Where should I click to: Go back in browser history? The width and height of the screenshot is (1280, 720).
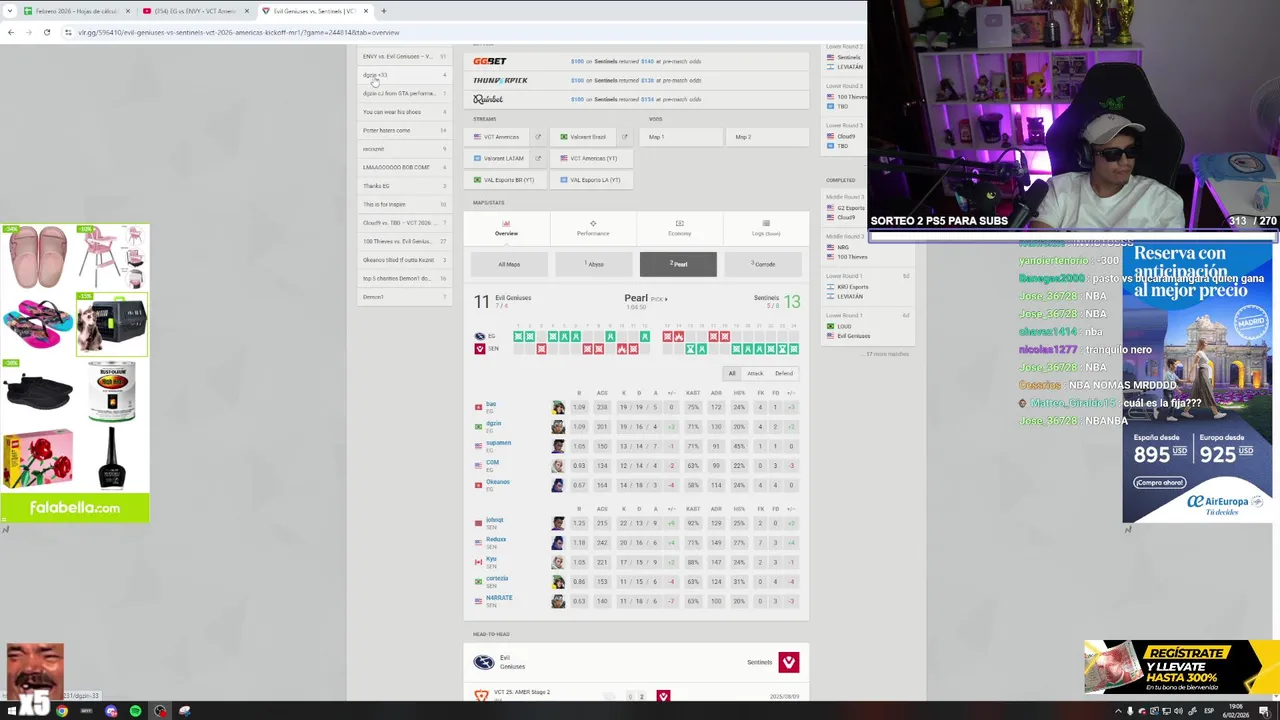pyautogui.click(x=11, y=32)
